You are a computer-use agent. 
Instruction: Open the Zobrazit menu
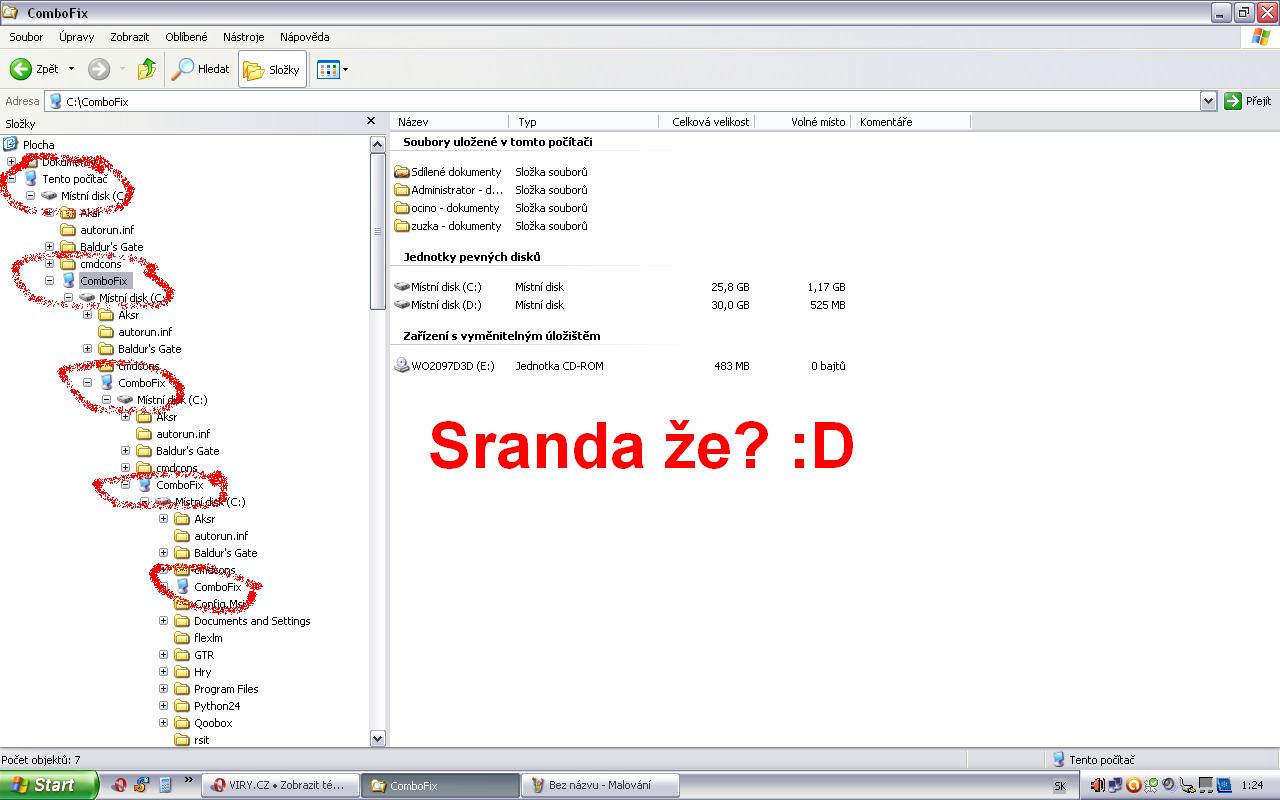130,37
